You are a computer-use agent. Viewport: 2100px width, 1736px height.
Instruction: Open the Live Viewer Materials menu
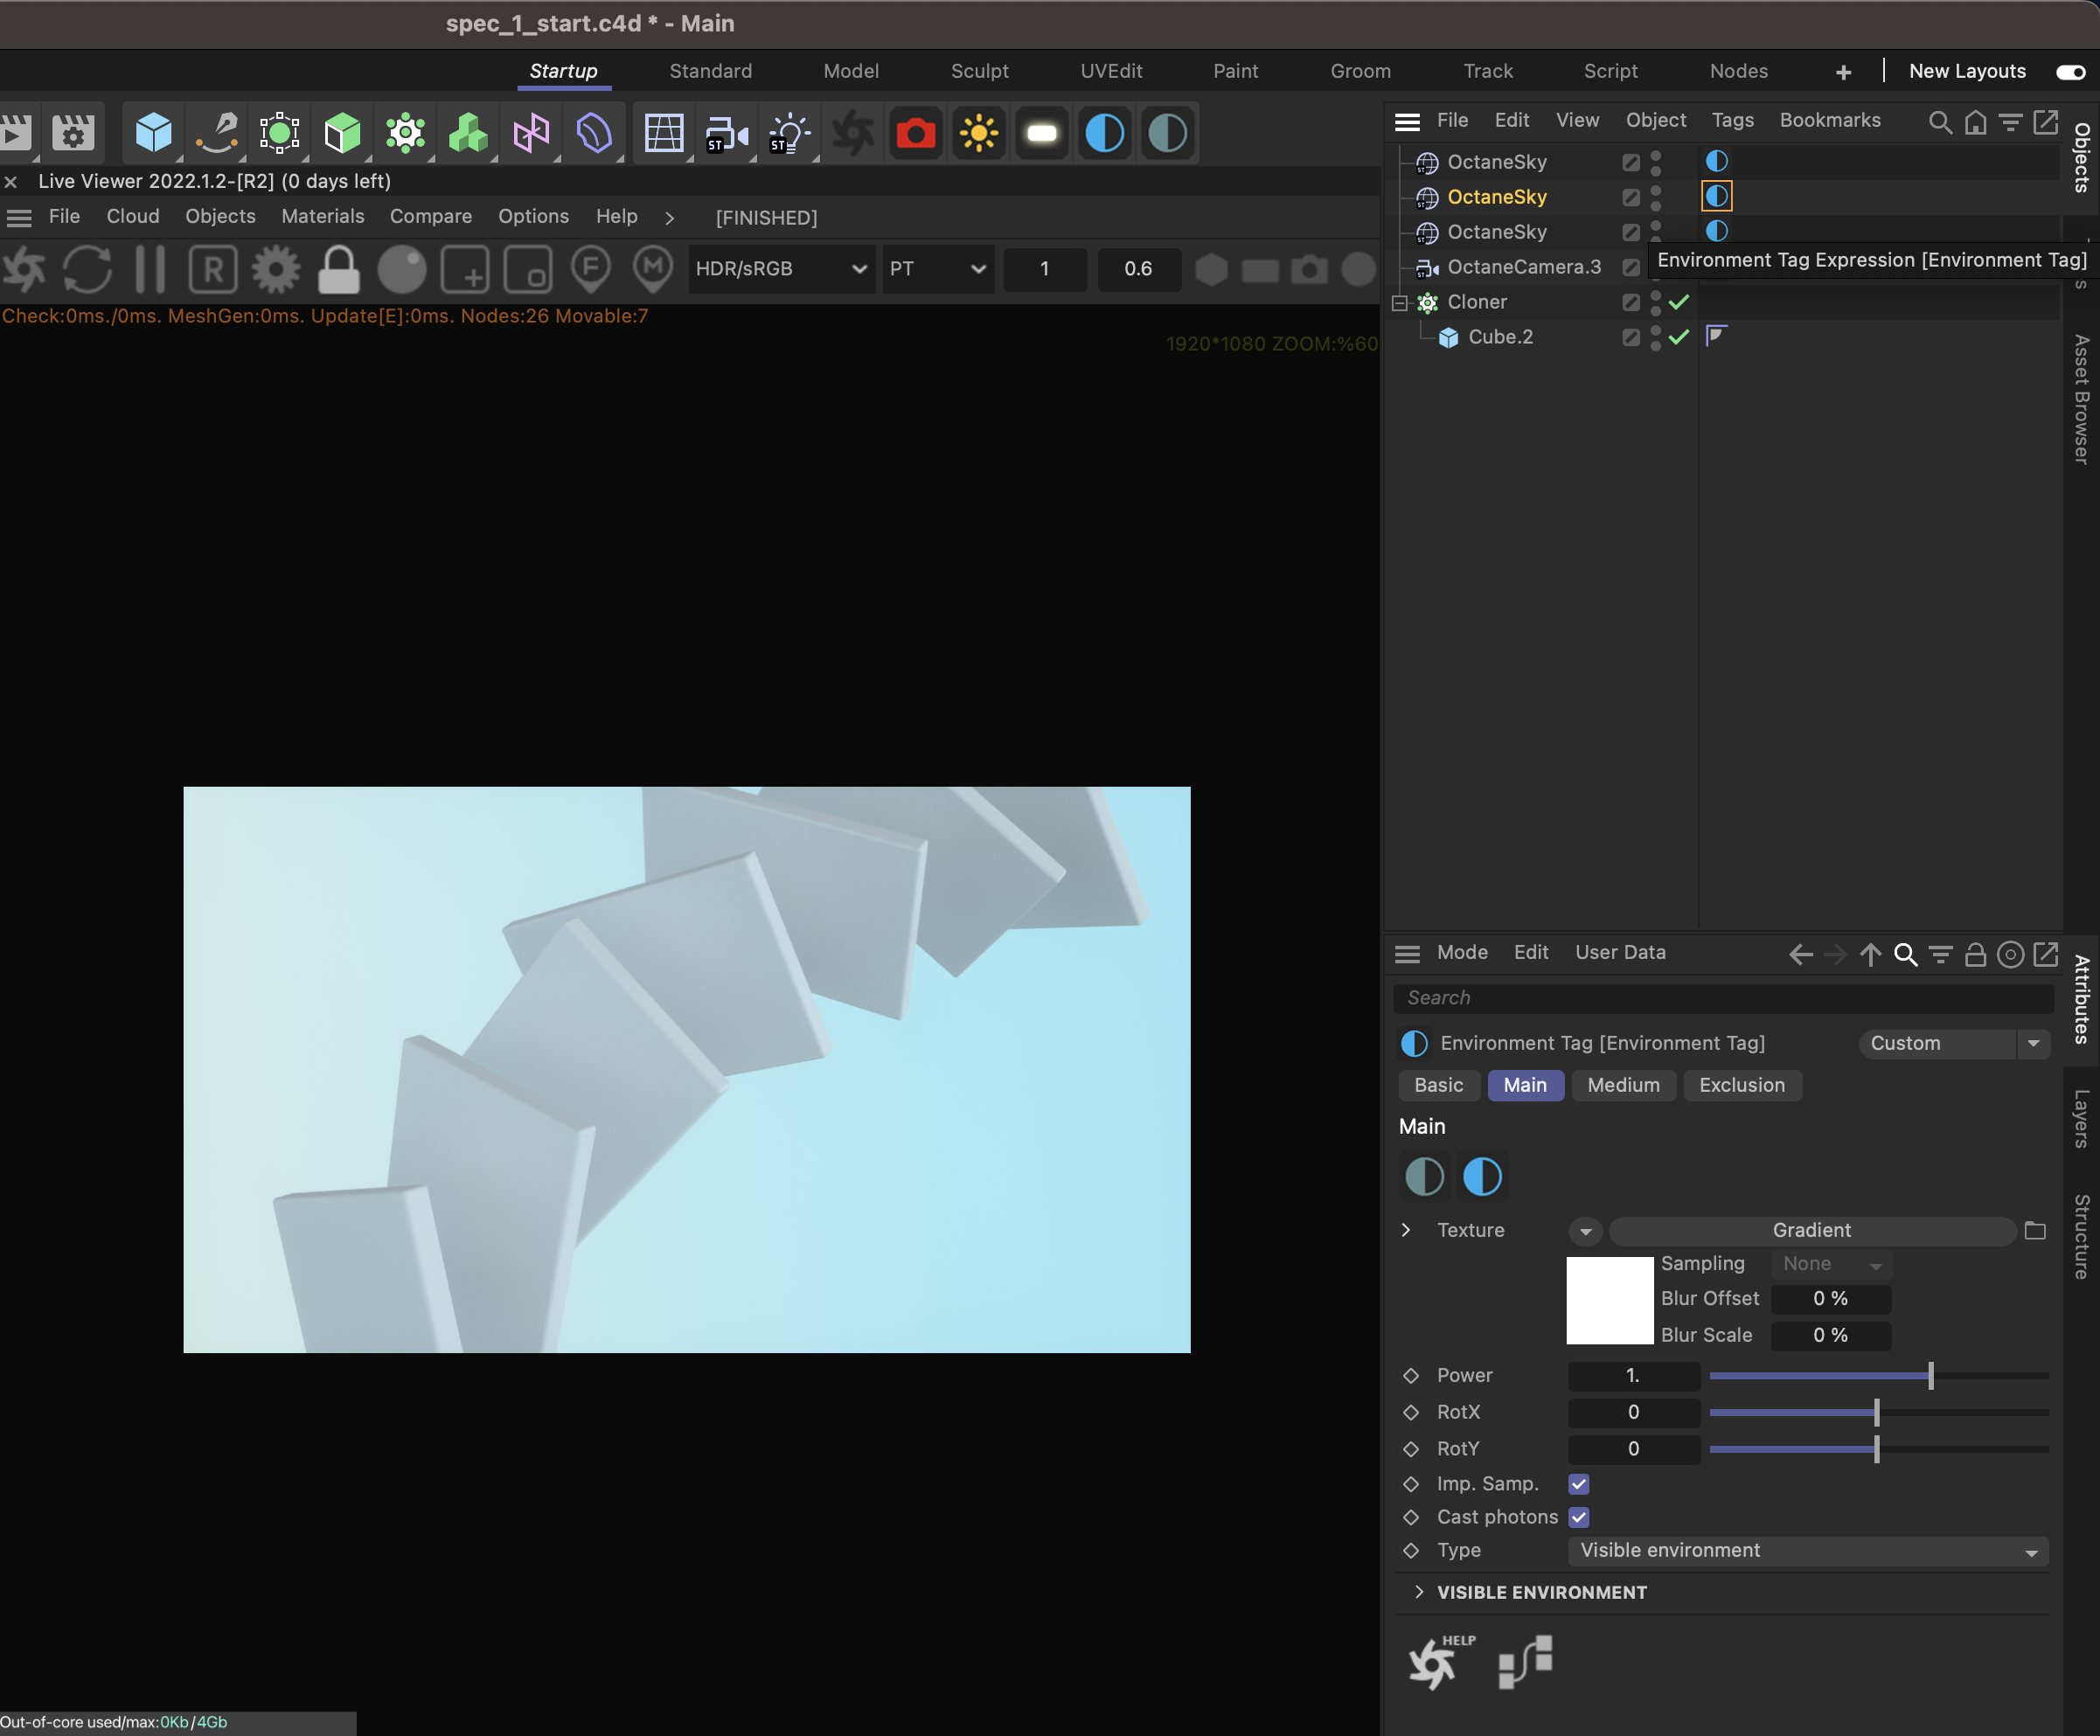click(323, 216)
